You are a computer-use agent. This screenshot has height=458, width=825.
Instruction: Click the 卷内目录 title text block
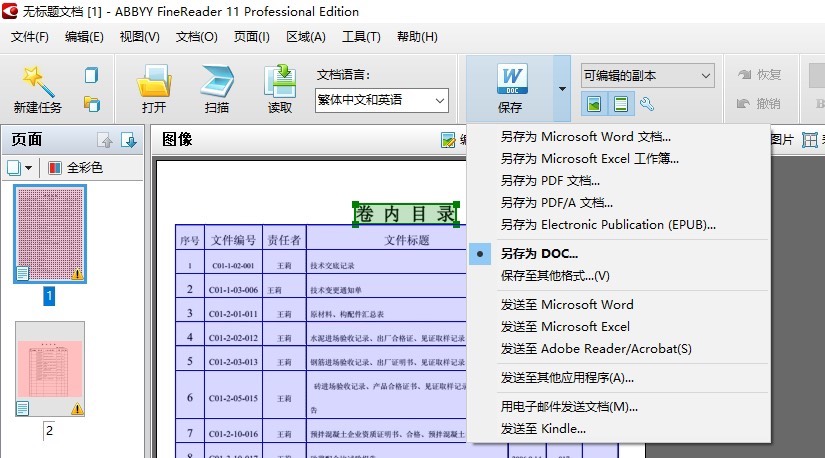[406, 213]
